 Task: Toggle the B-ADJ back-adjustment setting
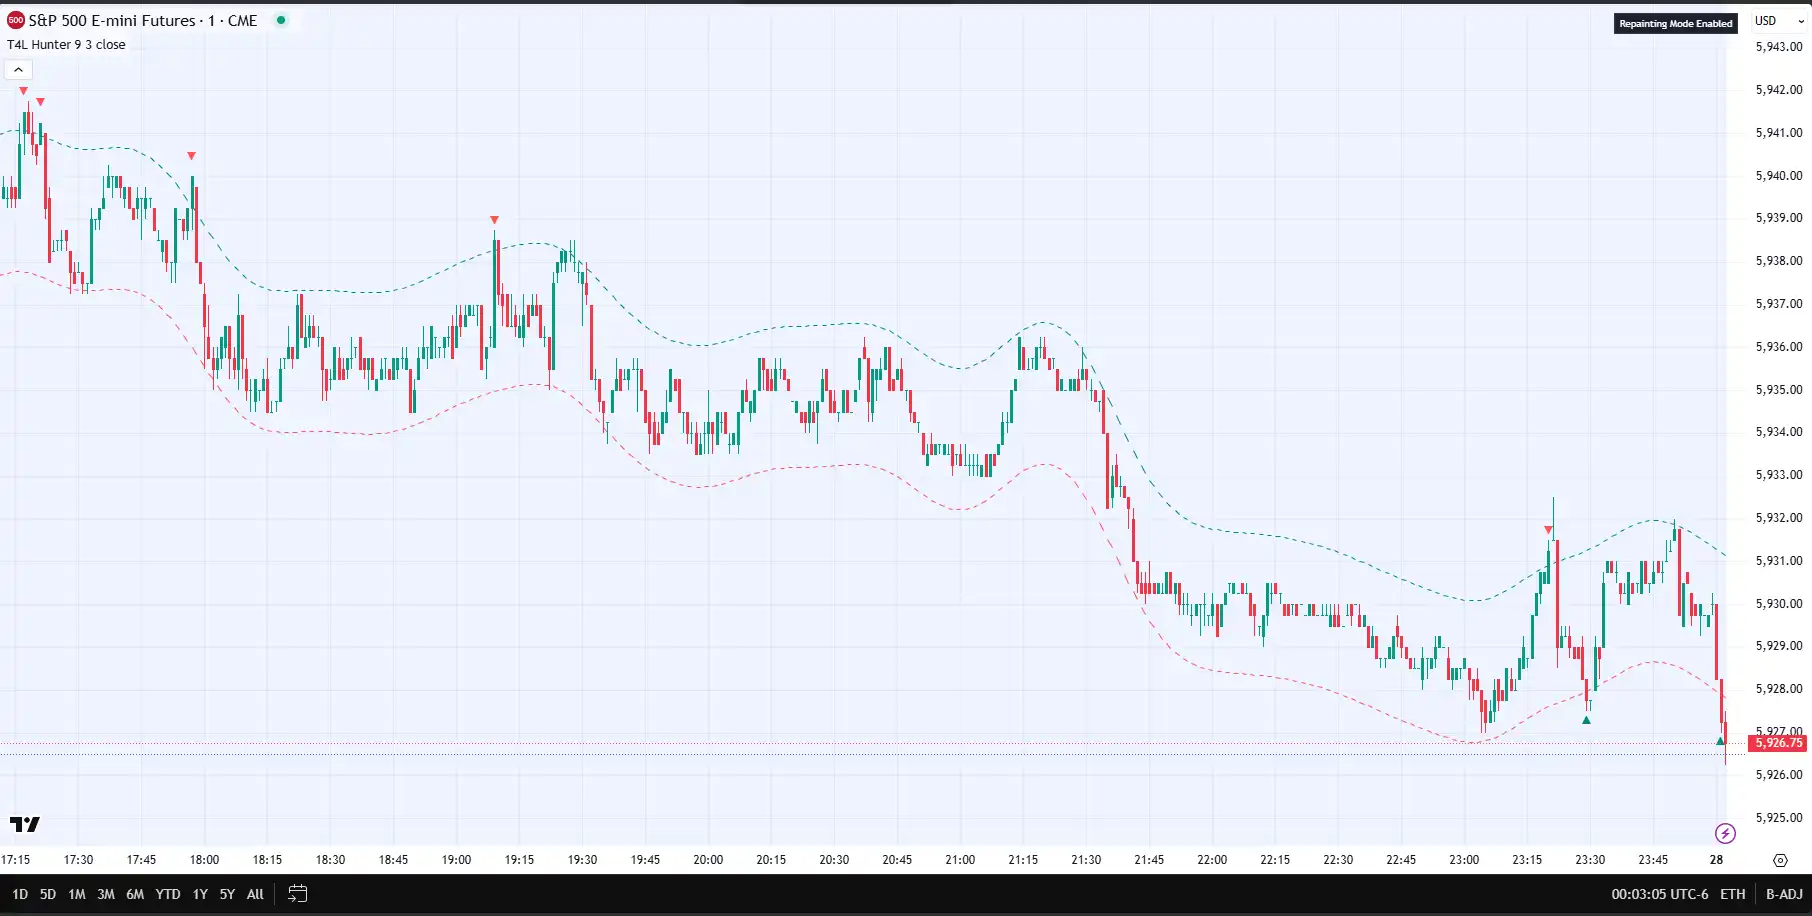(1784, 894)
